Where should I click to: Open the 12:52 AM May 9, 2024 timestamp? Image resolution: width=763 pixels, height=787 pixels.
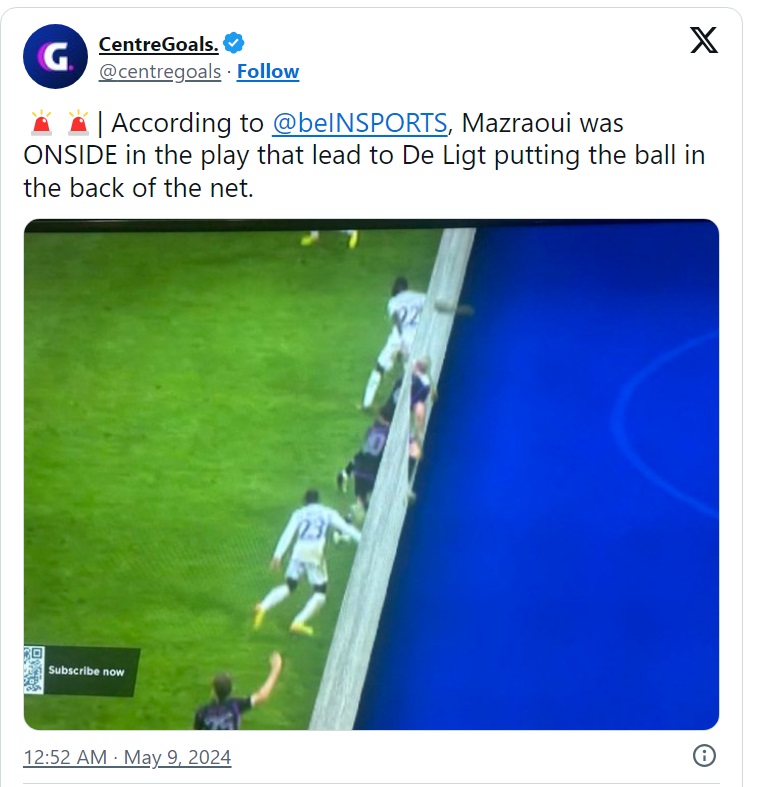127,757
